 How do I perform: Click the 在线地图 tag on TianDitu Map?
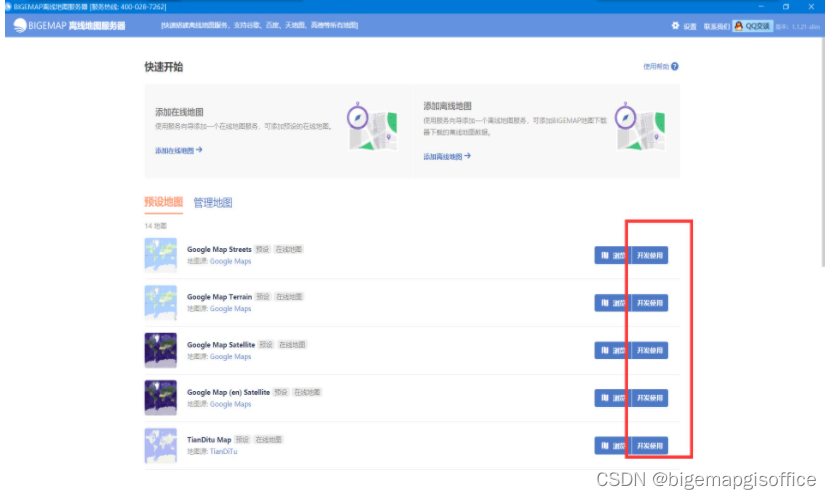pos(269,440)
